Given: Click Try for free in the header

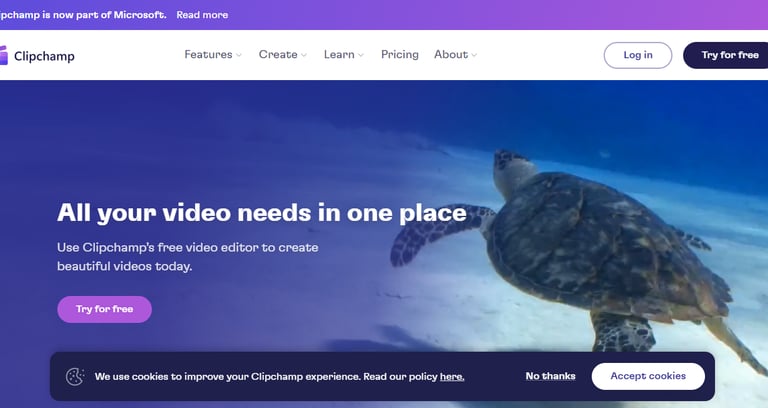Looking at the screenshot, I should (726, 55).
